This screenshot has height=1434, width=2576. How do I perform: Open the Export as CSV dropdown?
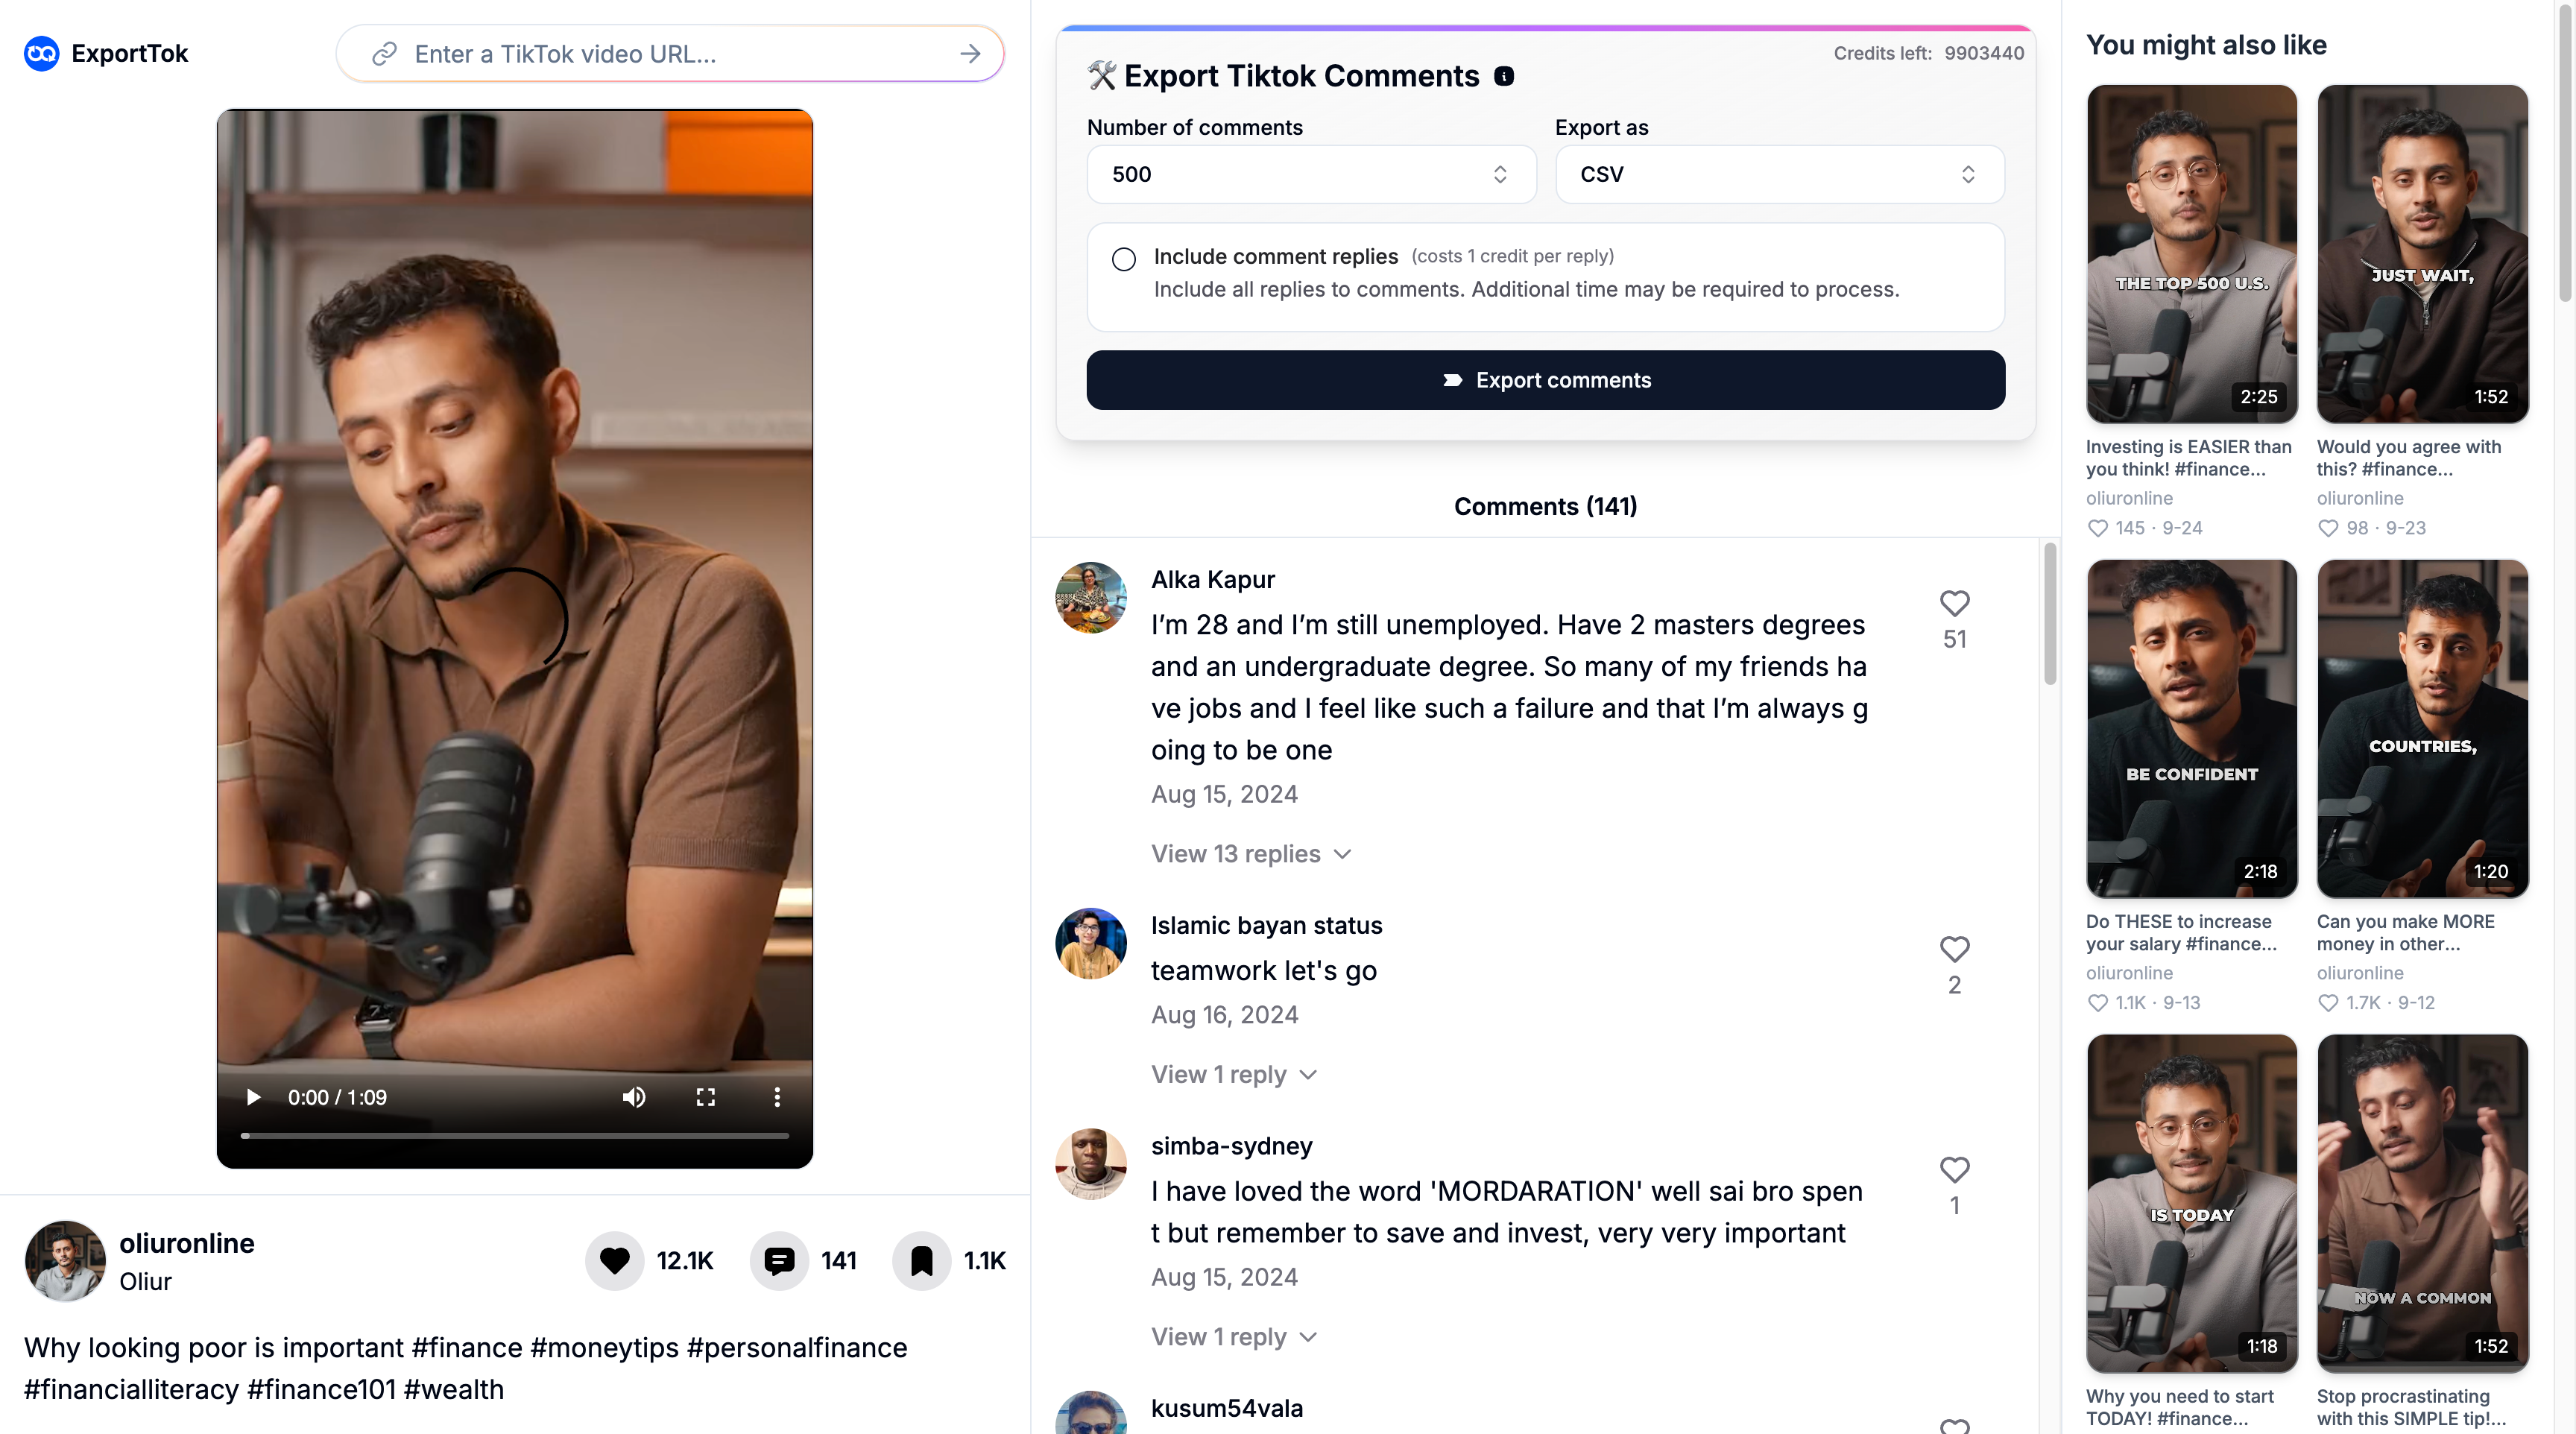click(1779, 174)
